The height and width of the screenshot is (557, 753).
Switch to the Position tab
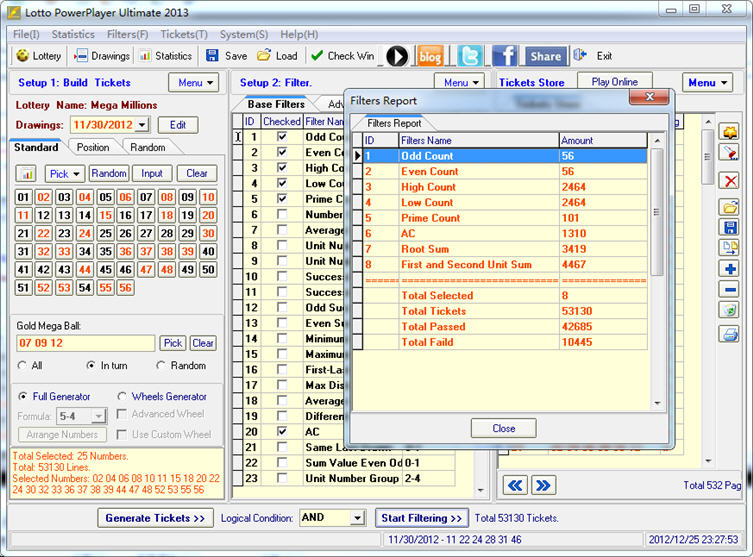pyautogui.click(x=93, y=147)
